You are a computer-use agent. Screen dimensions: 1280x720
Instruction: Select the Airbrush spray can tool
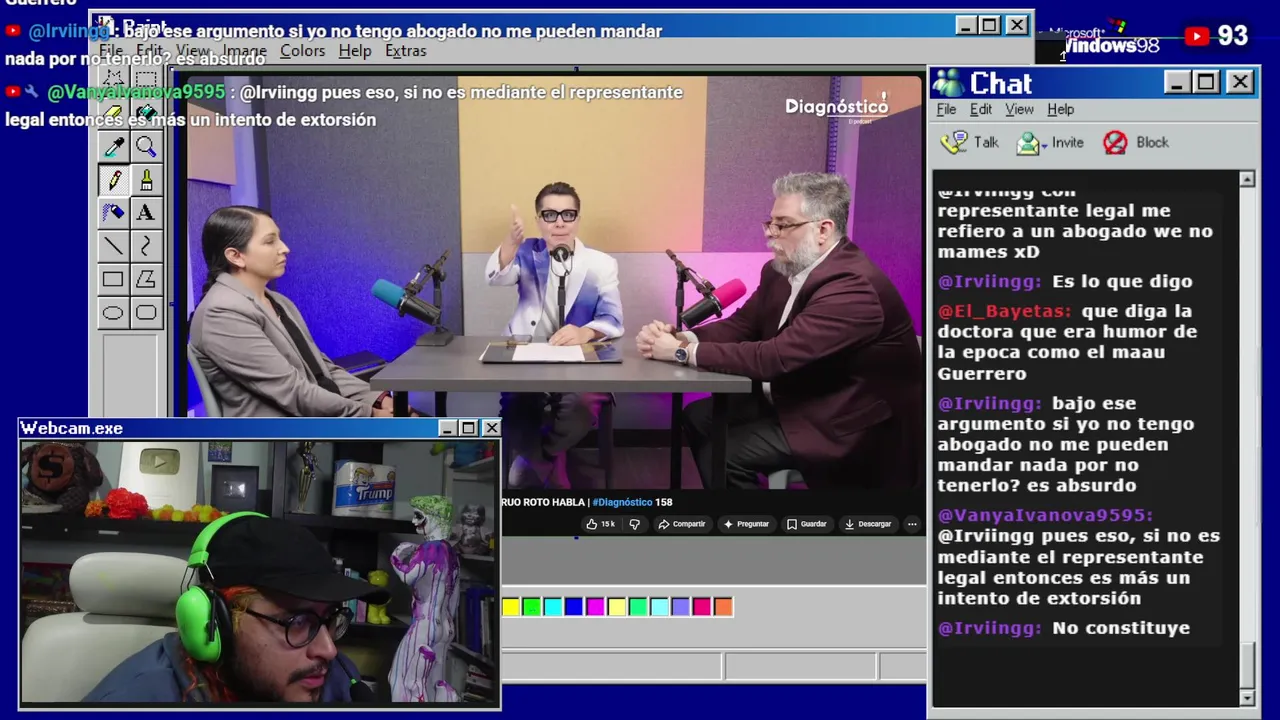113,213
